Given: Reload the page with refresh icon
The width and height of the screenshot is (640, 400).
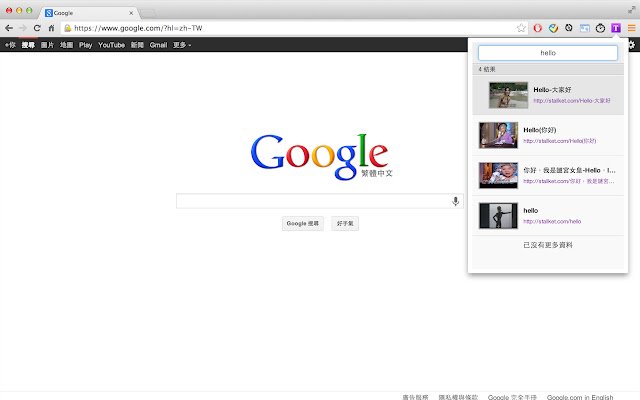Looking at the screenshot, I should (37, 28).
